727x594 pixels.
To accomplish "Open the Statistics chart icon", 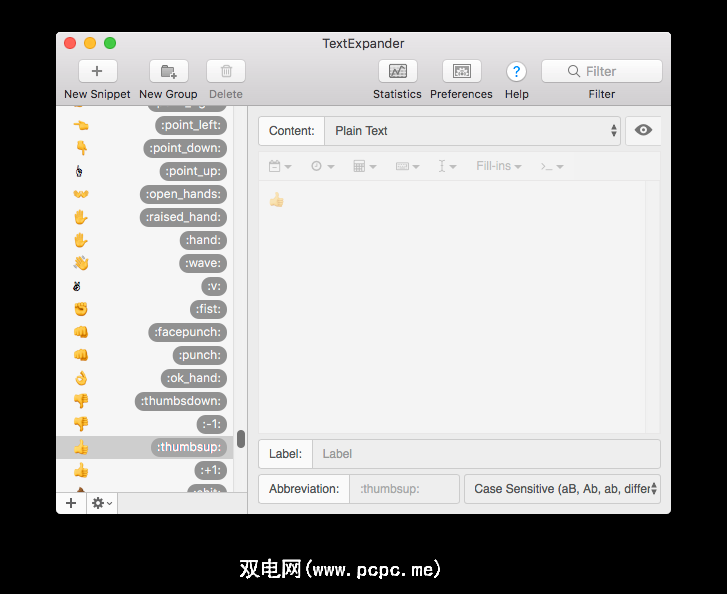I will (x=398, y=71).
